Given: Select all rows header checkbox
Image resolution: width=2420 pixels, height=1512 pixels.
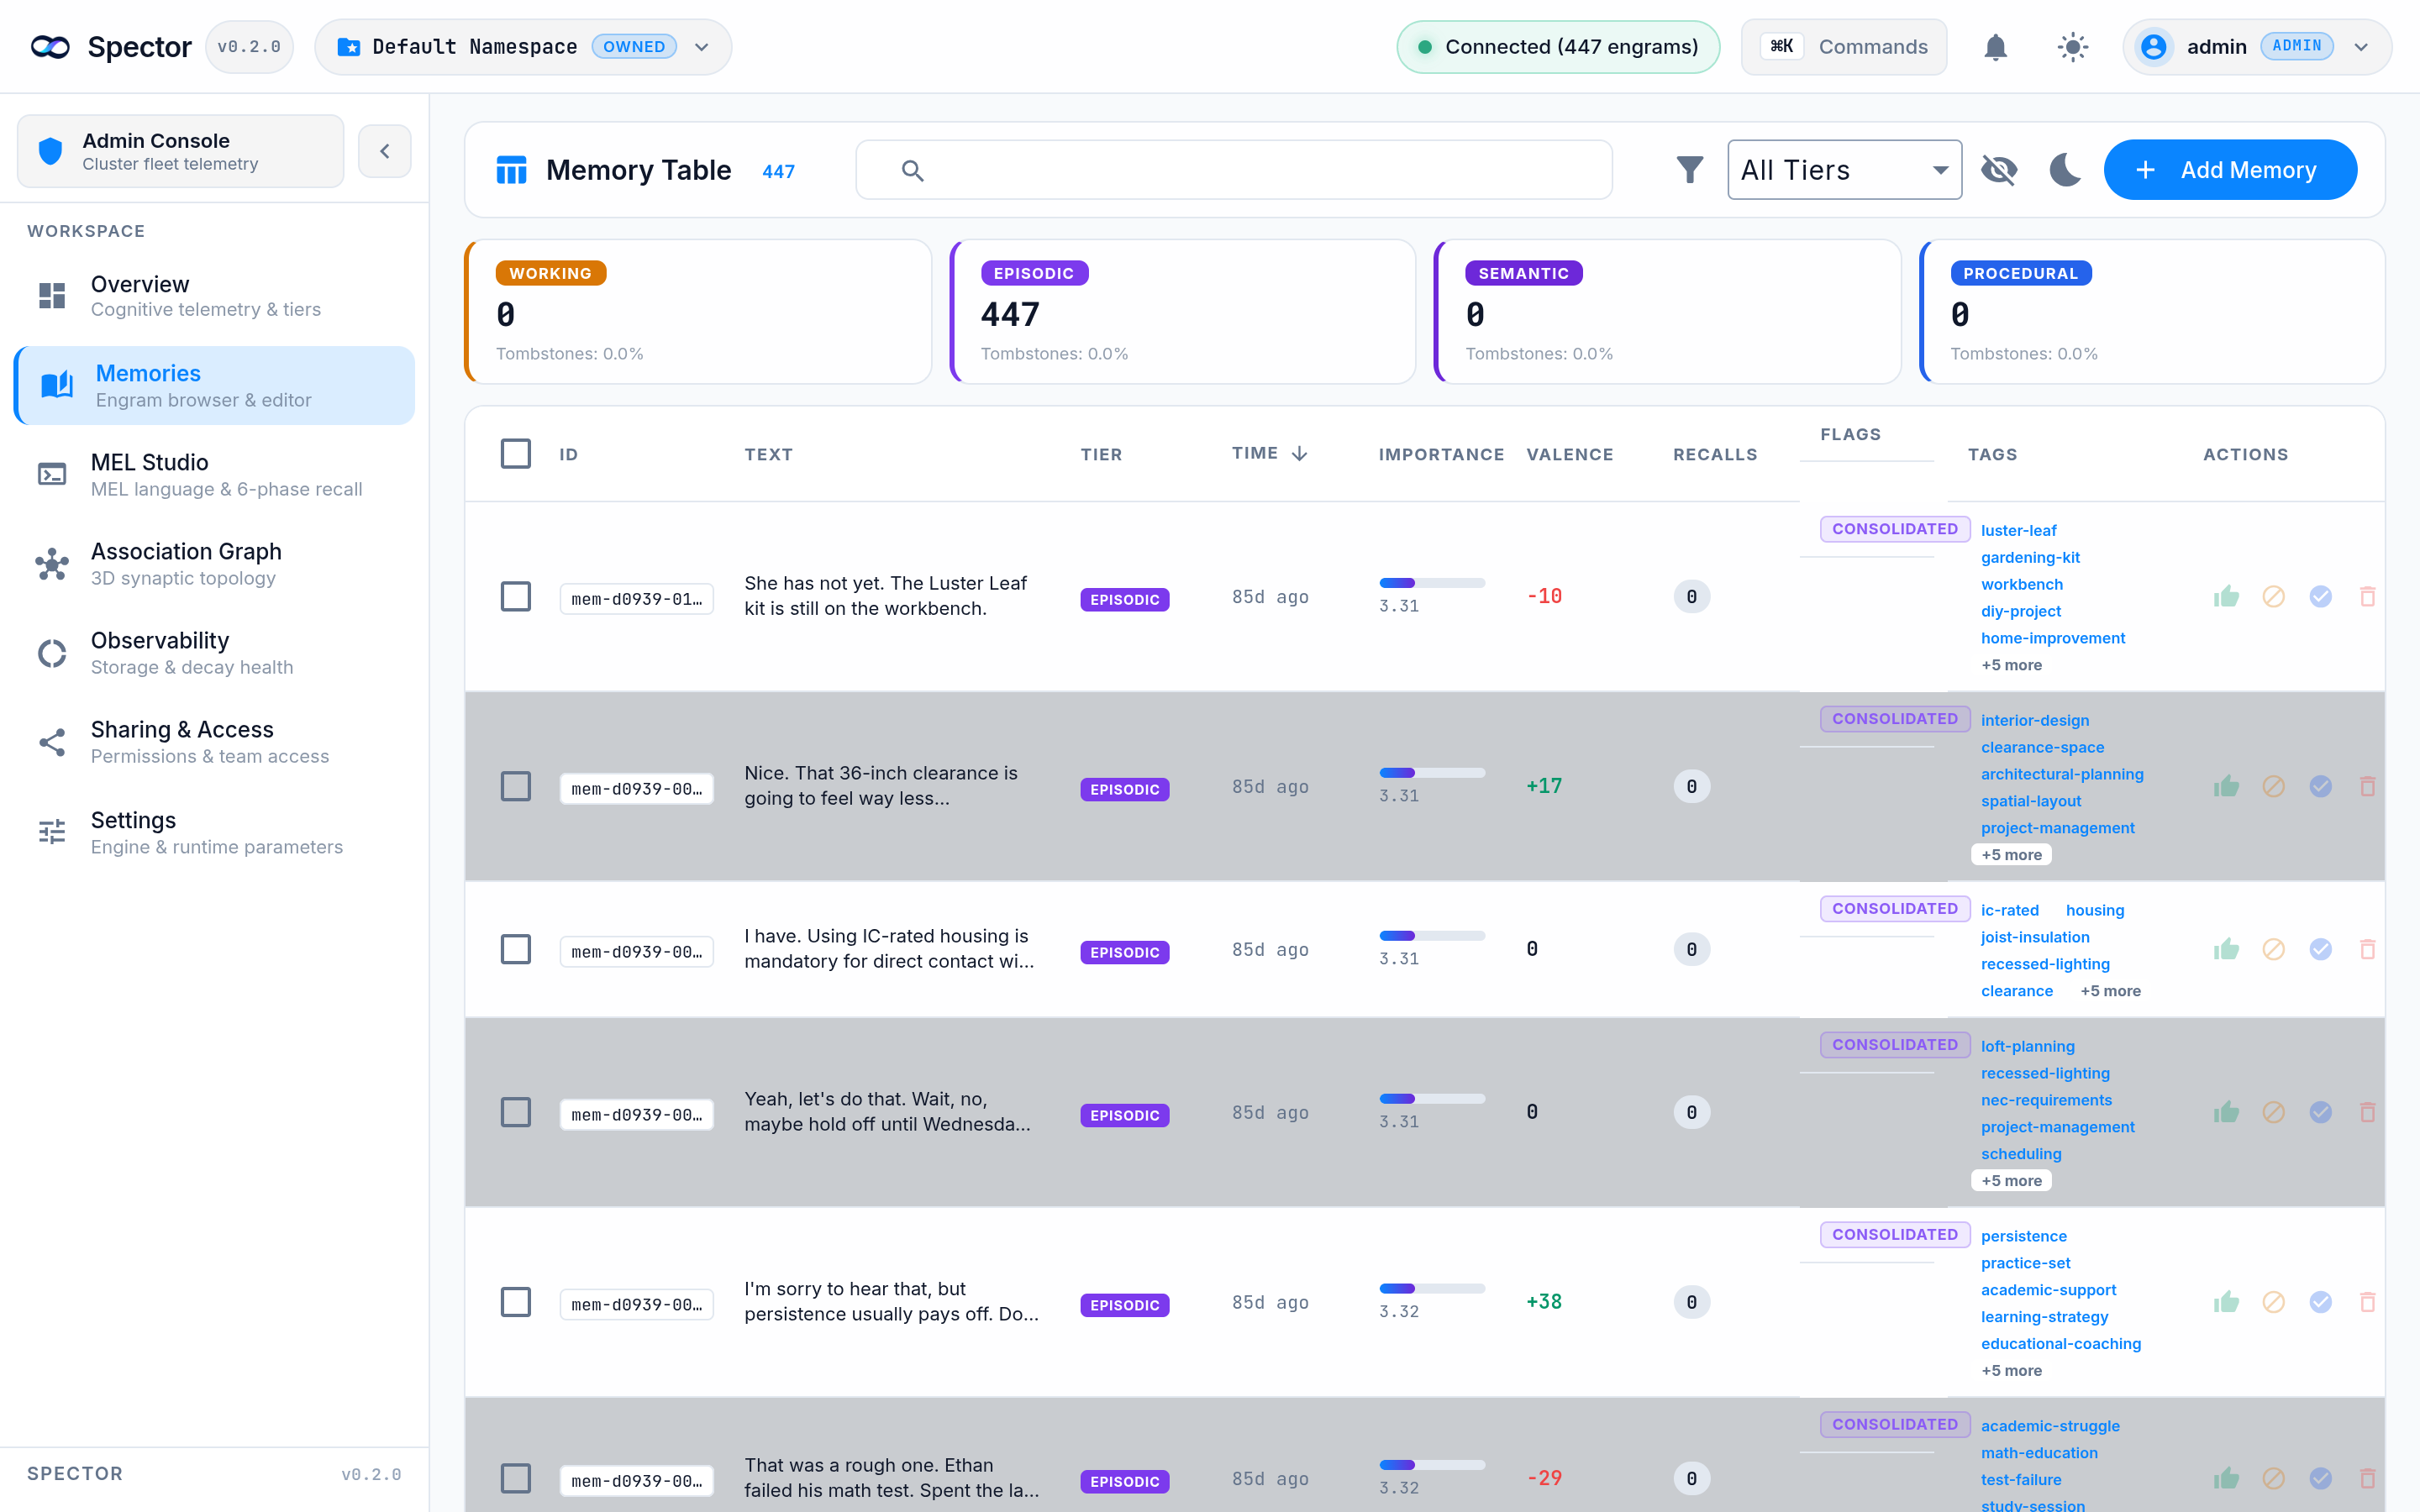Looking at the screenshot, I should click(x=516, y=454).
